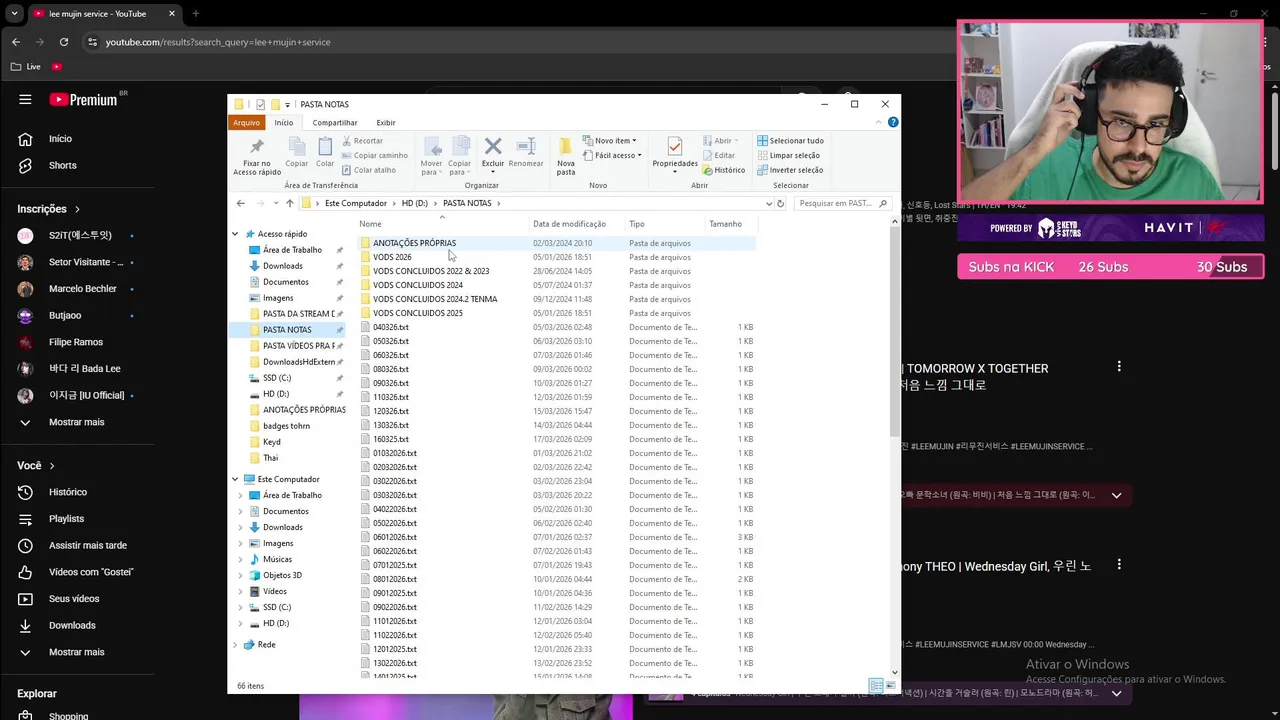Image resolution: width=1280 pixels, height=720 pixels.
Task: Open the Live bookmark in bookmarks bar
Action: click(x=26, y=66)
